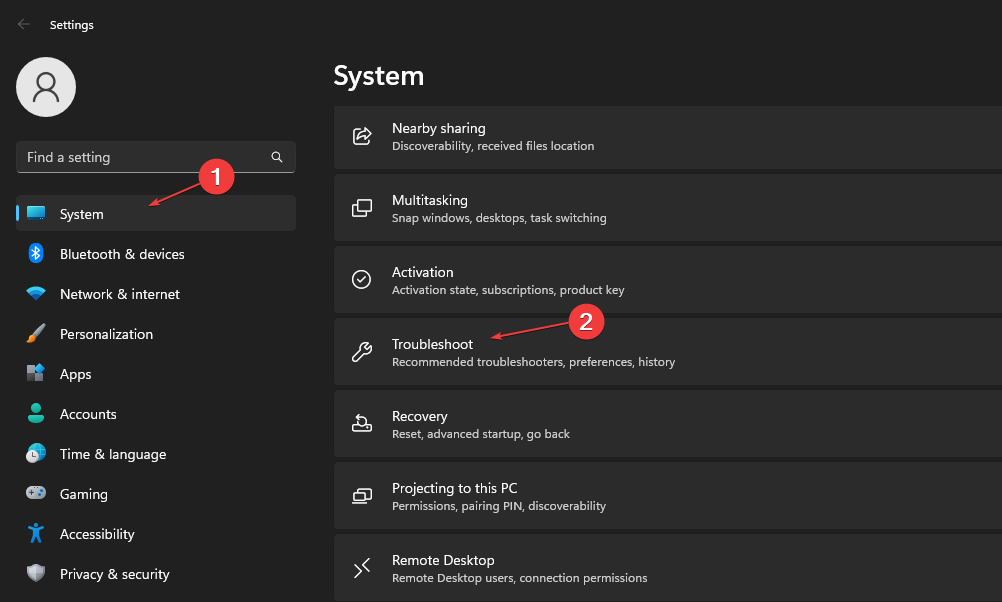Click the Recovery icon
1002x602 pixels.
click(x=361, y=424)
